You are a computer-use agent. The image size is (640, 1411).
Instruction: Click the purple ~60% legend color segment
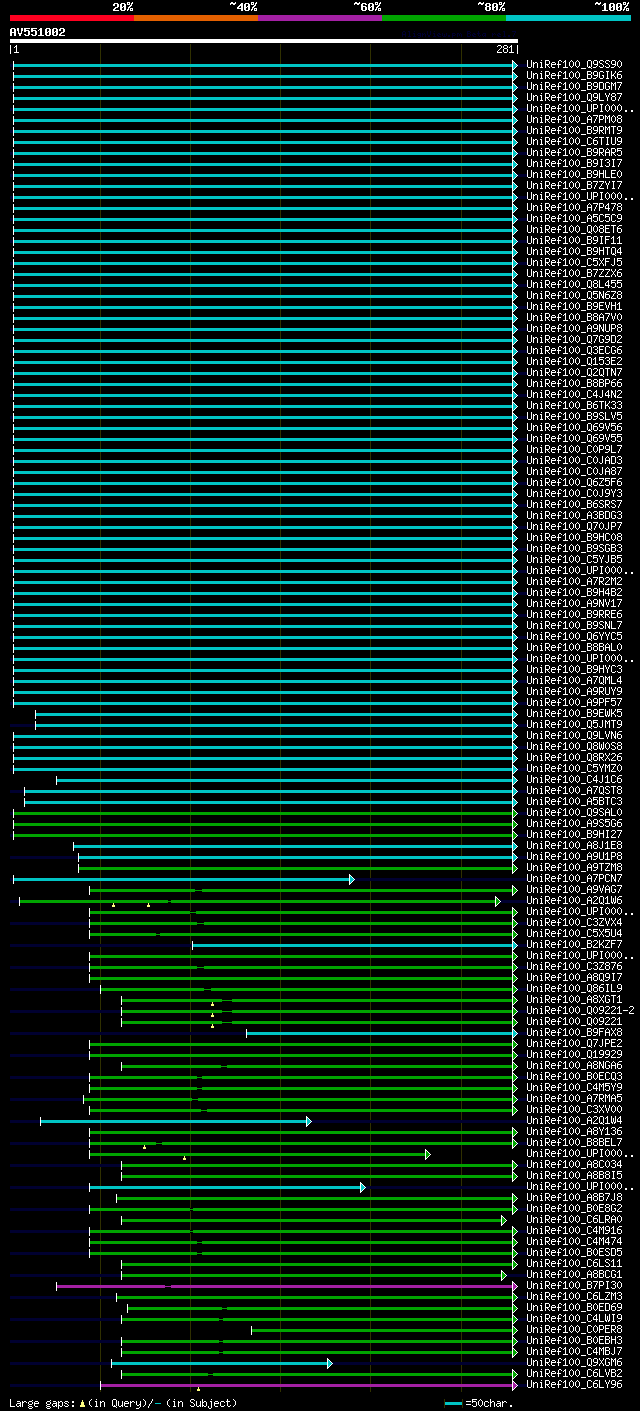320,17
